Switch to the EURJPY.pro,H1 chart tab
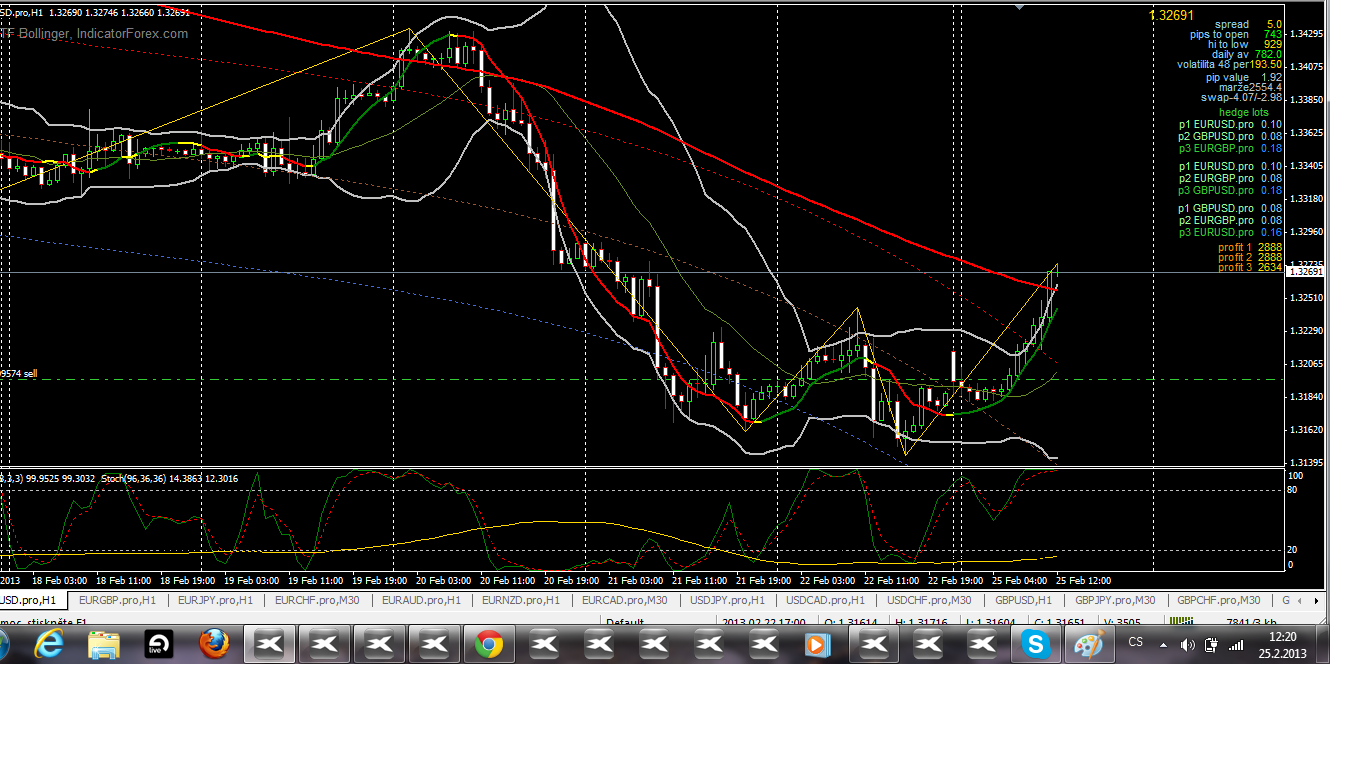Image resolution: width=1366 pixels, height=768 pixels. click(x=216, y=600)
